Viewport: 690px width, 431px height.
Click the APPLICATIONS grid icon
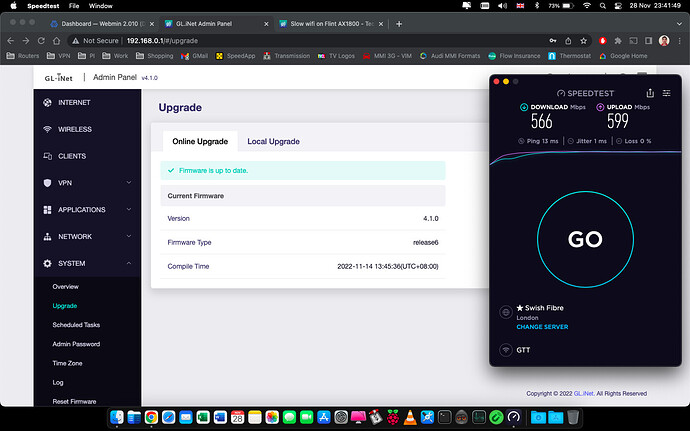tap(48, 210)
